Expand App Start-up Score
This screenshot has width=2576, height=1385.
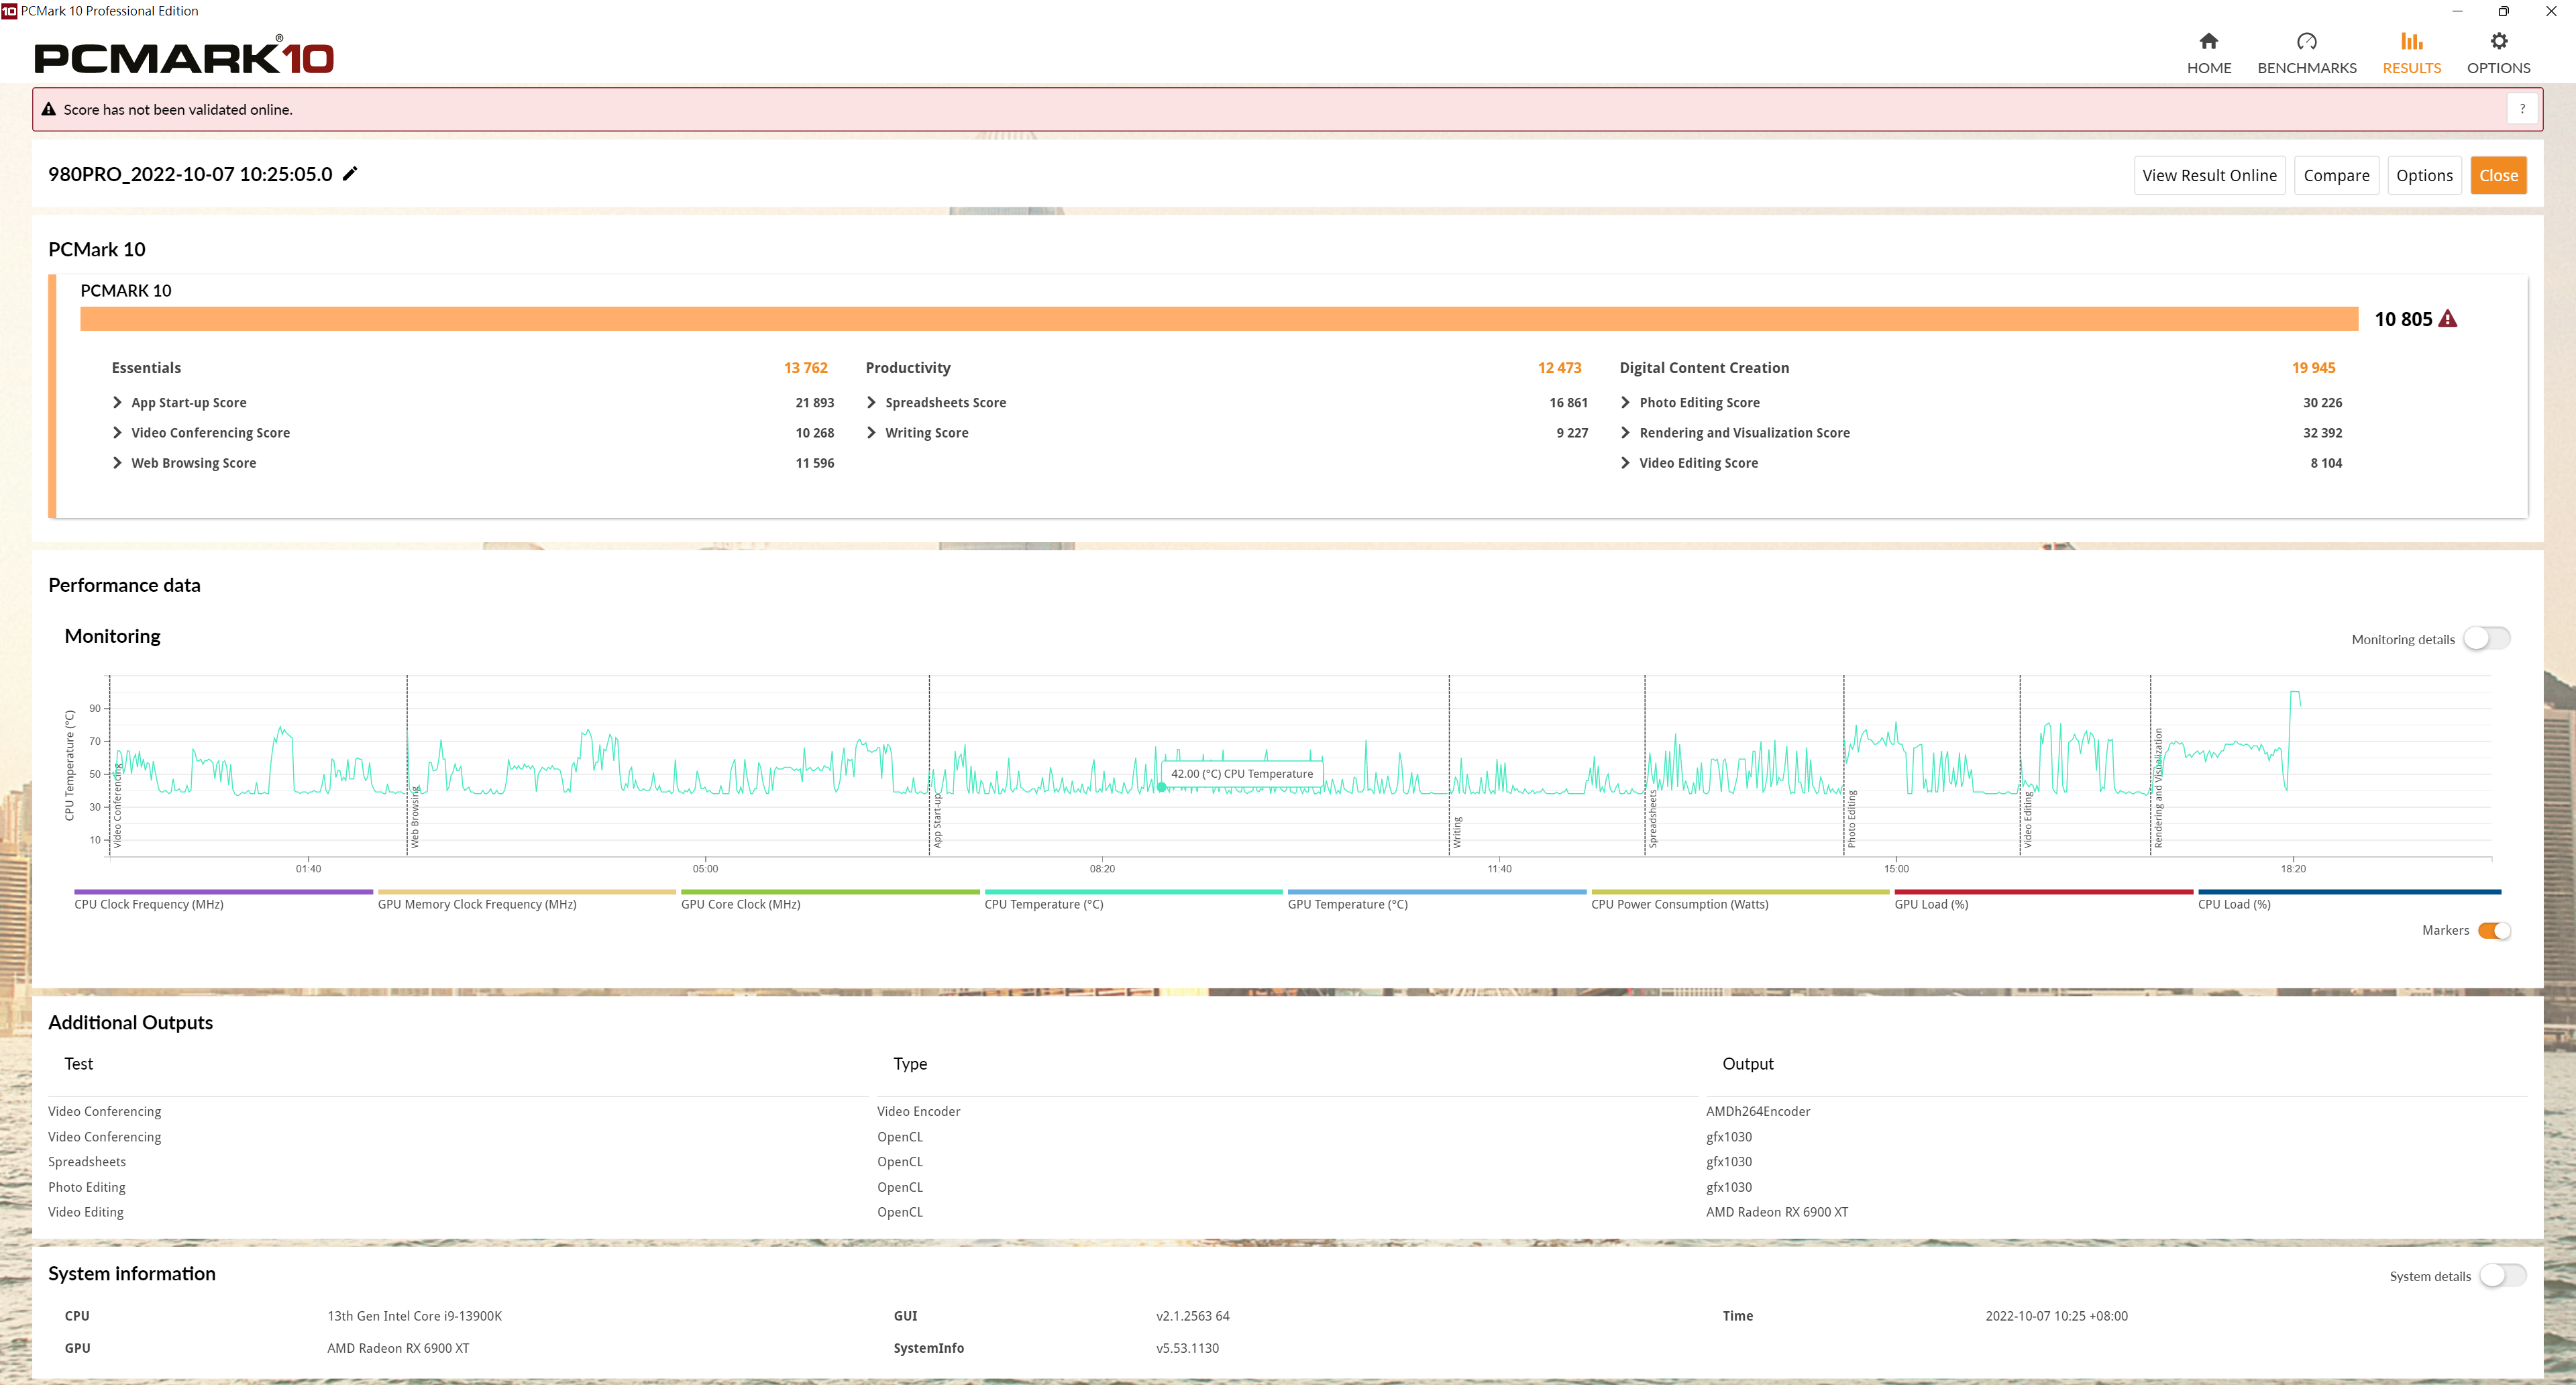point(117,402)
